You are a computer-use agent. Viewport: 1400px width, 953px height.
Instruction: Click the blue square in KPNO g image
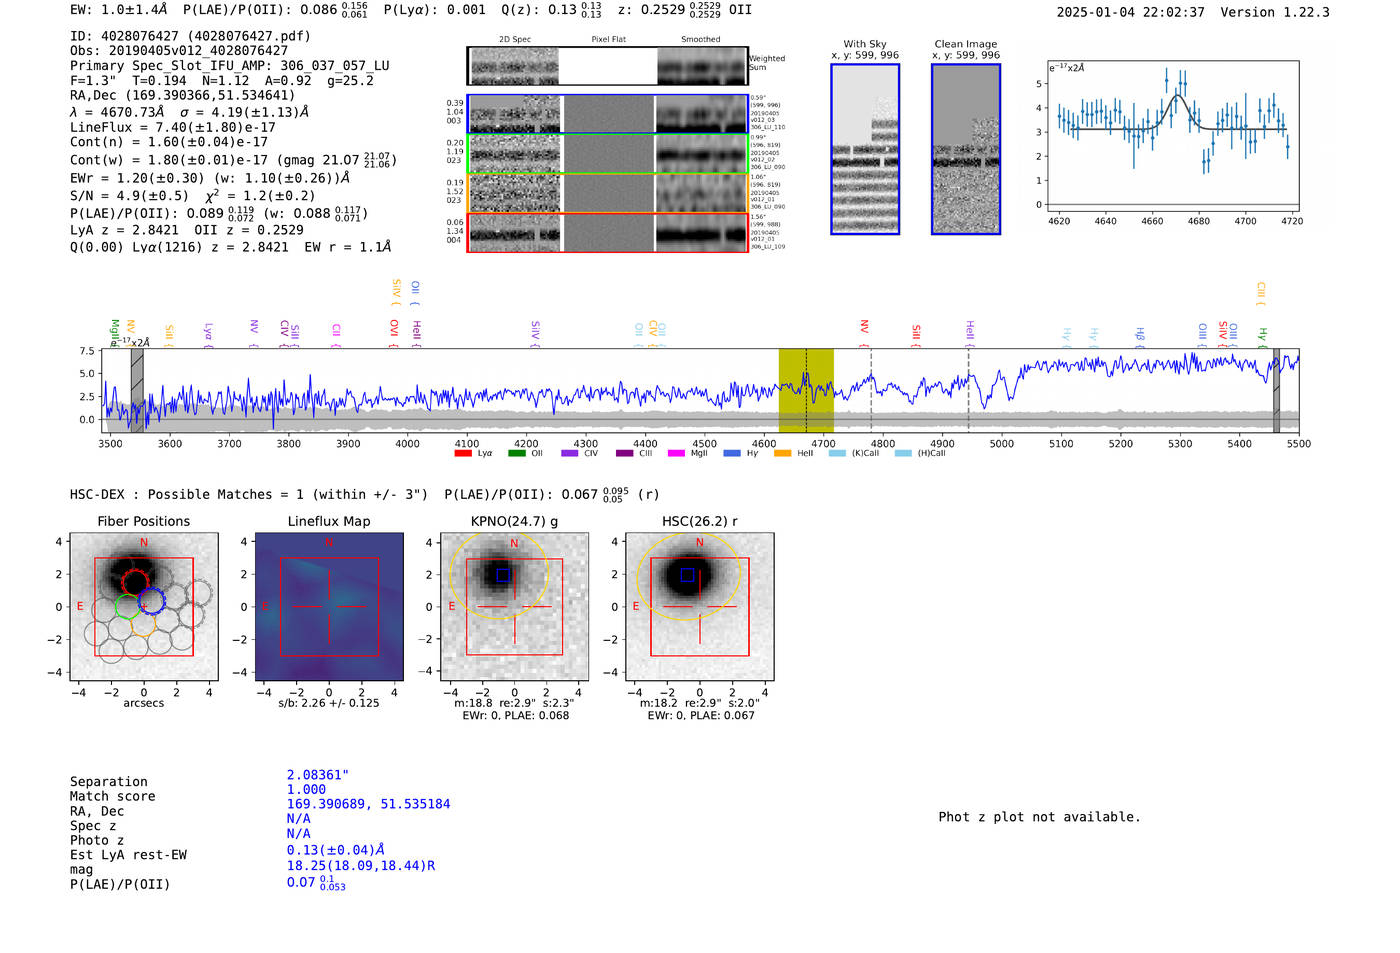click(x=503, y=575)
